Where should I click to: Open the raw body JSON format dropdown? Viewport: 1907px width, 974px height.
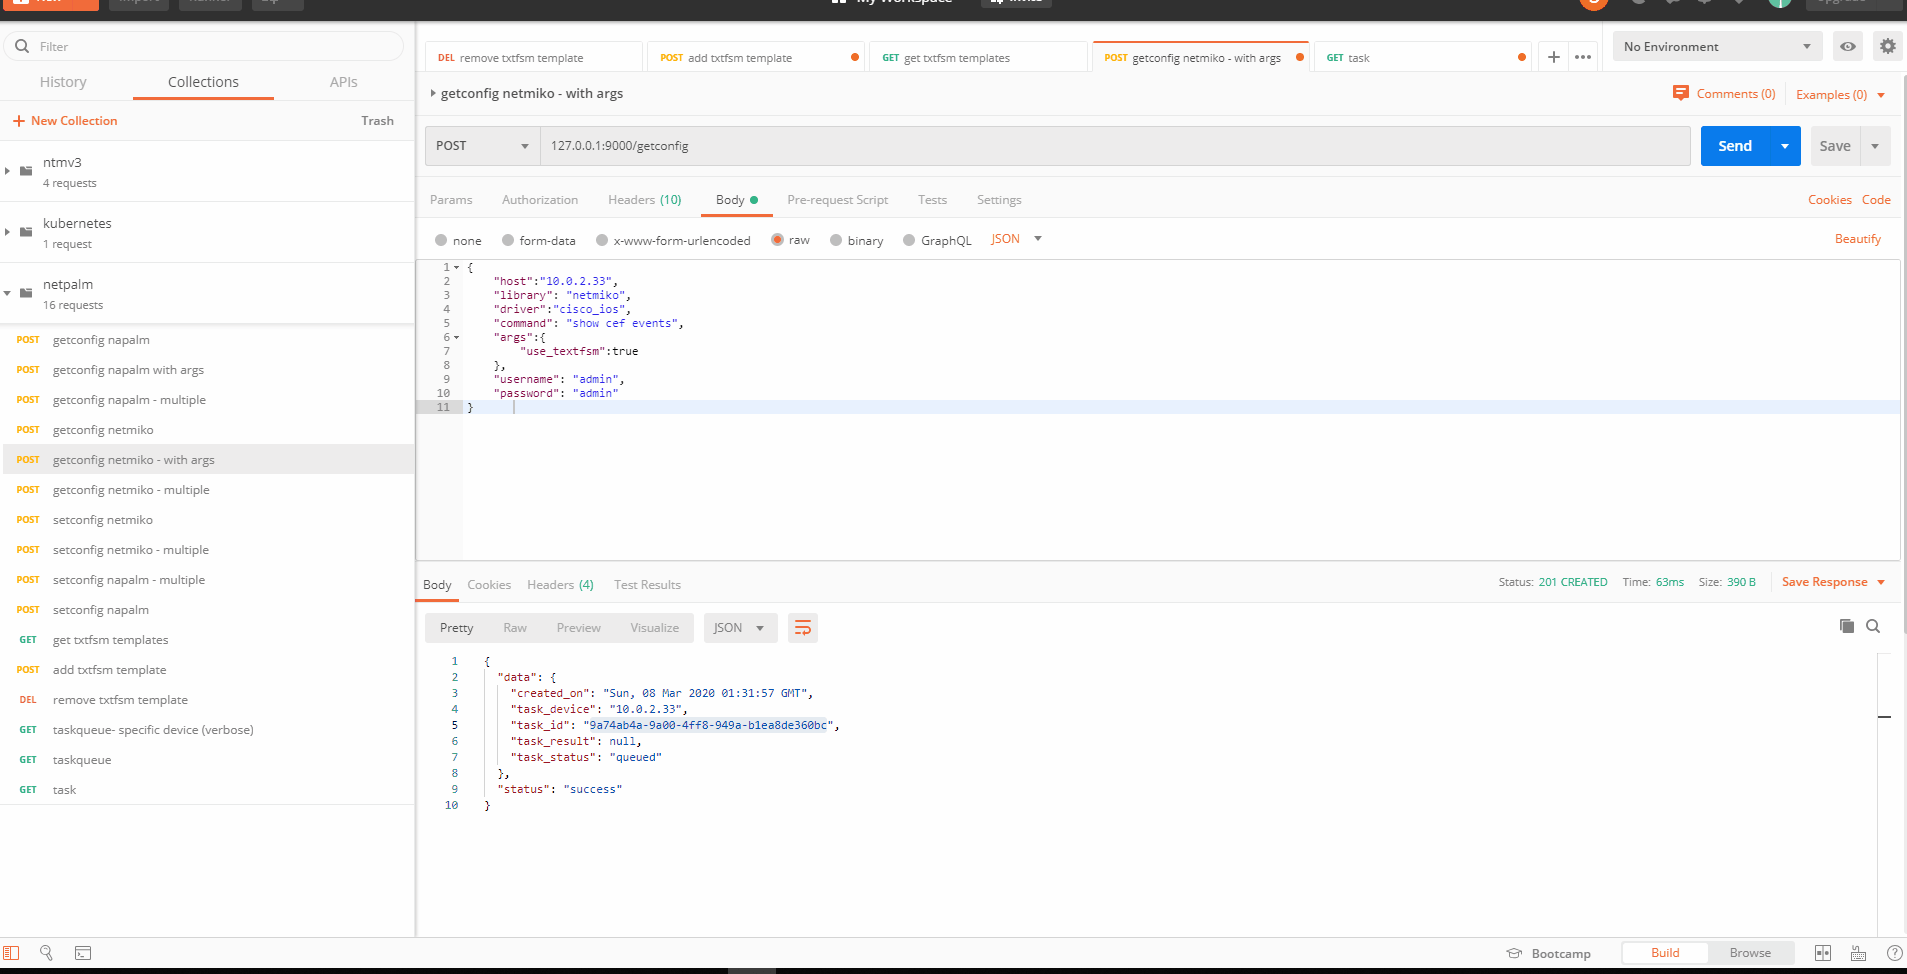1016,239
